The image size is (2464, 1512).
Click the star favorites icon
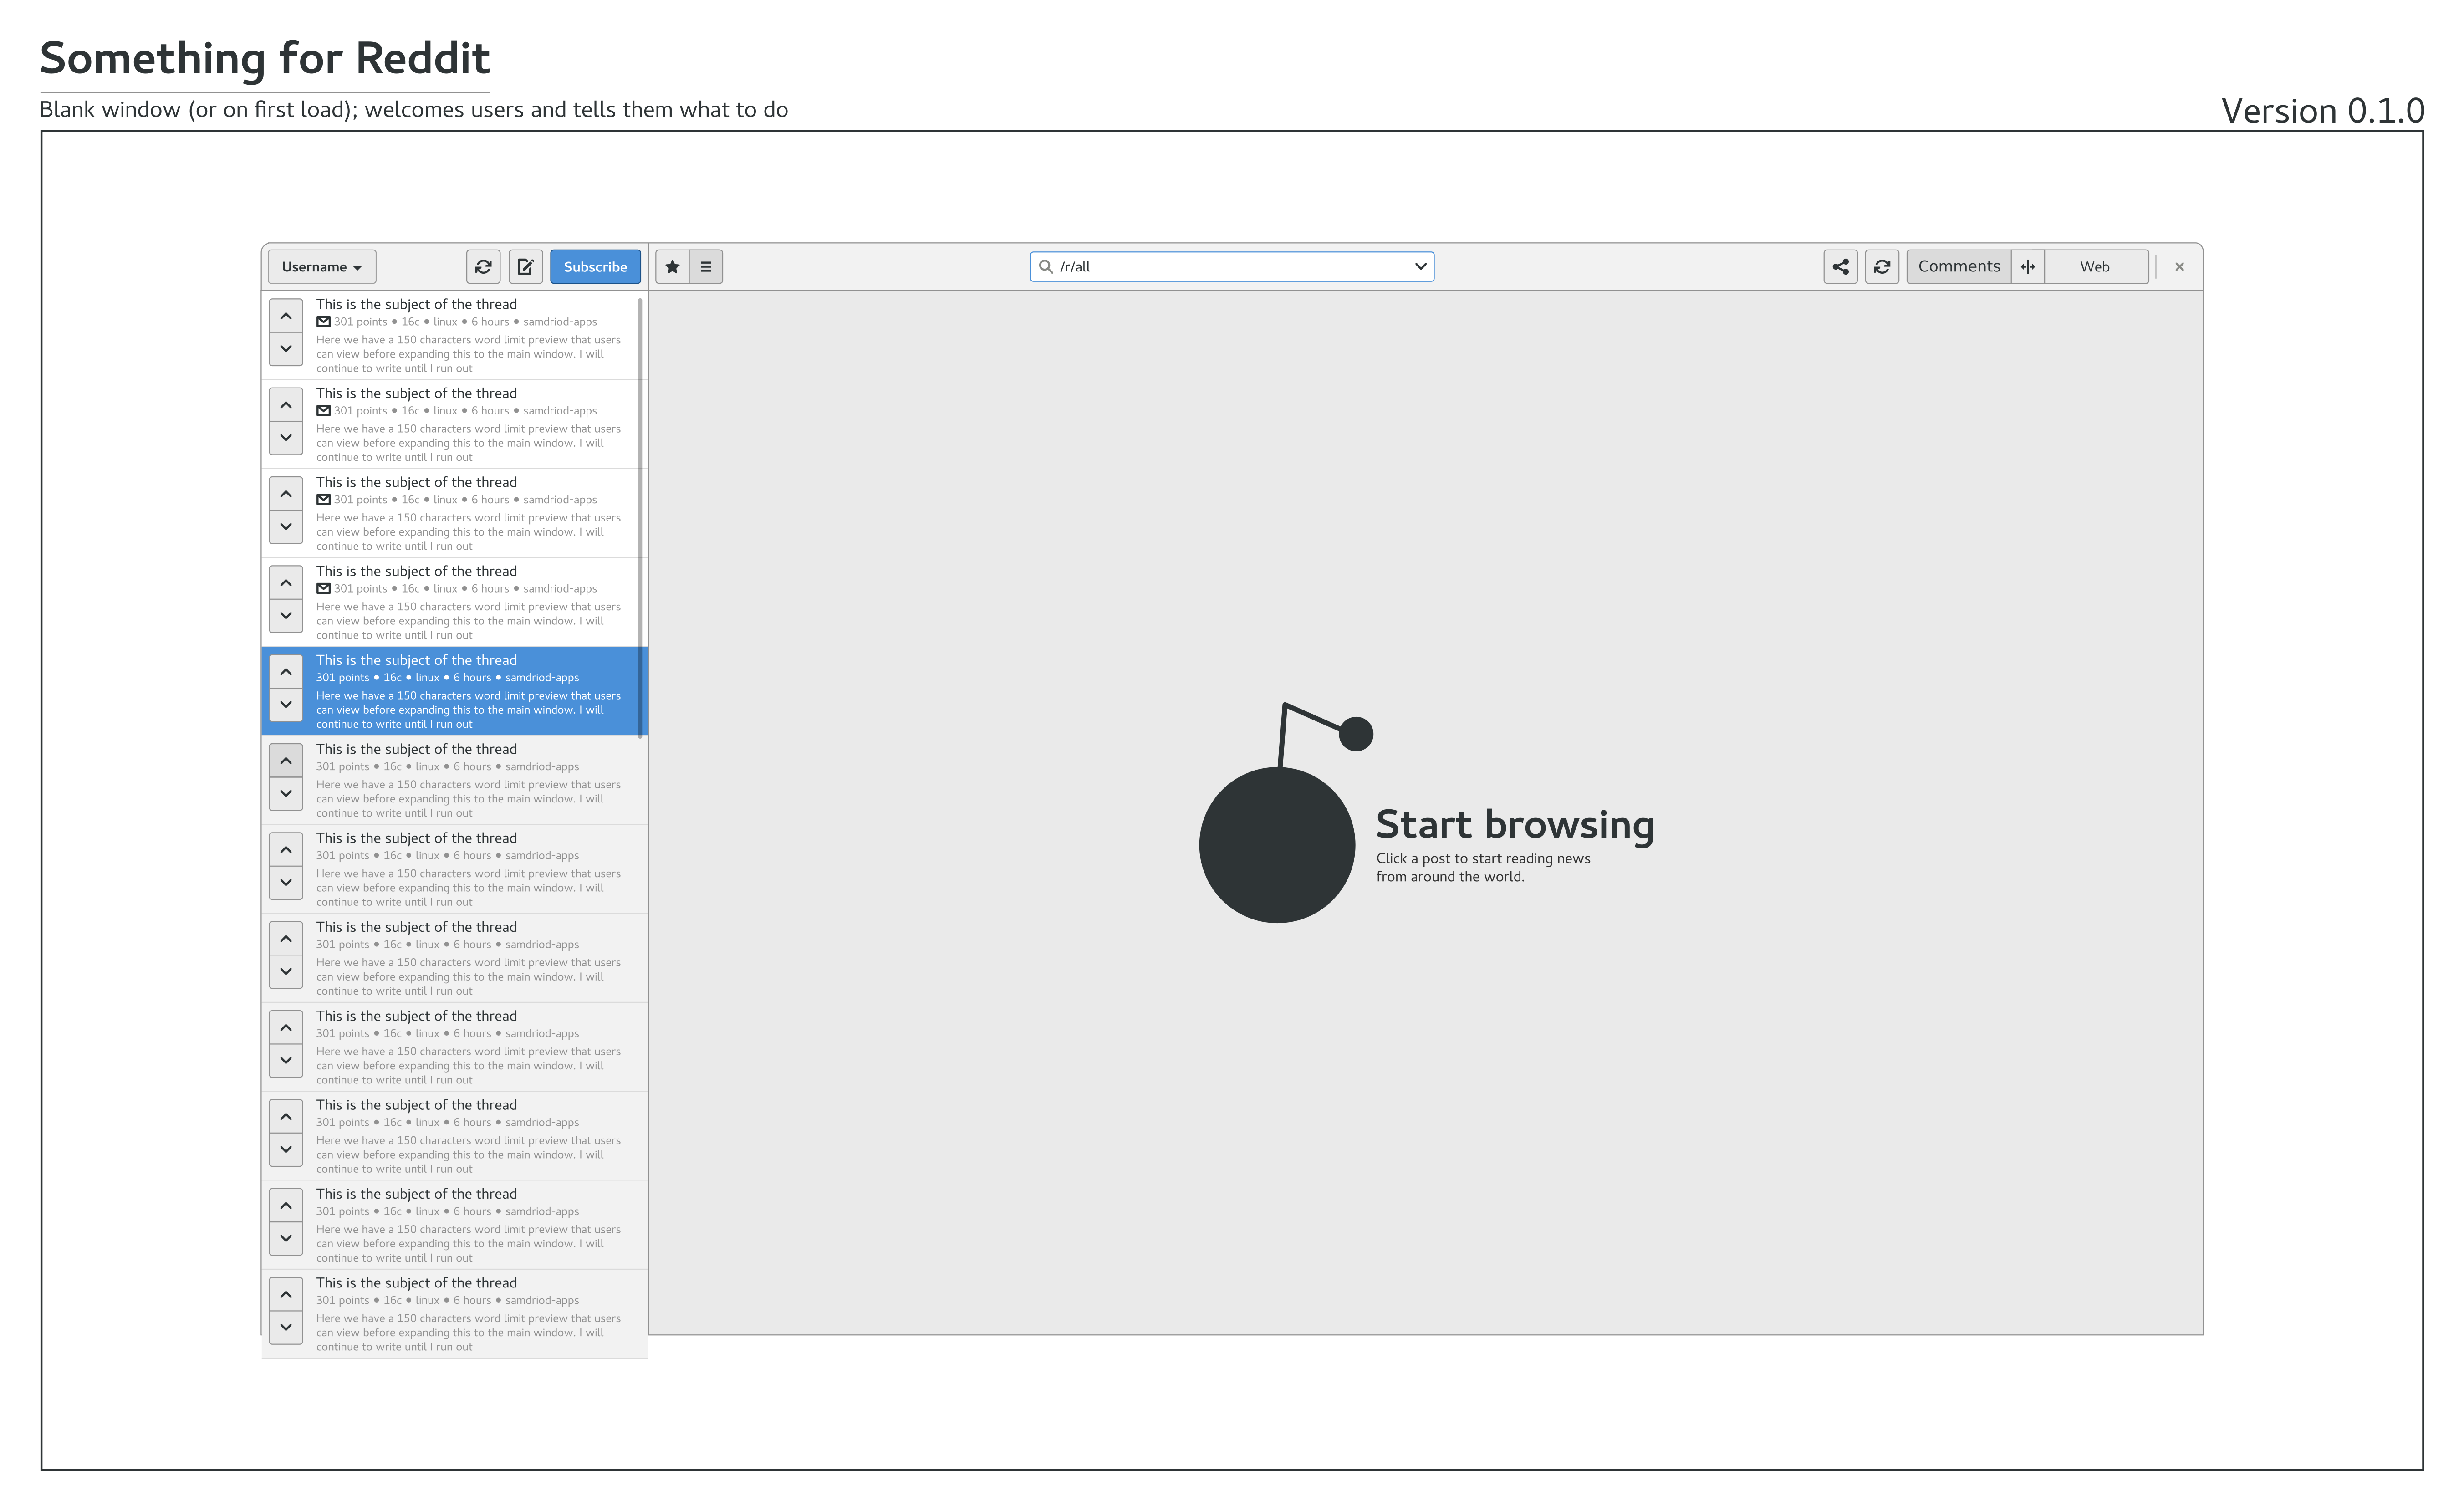click(672, 267)
